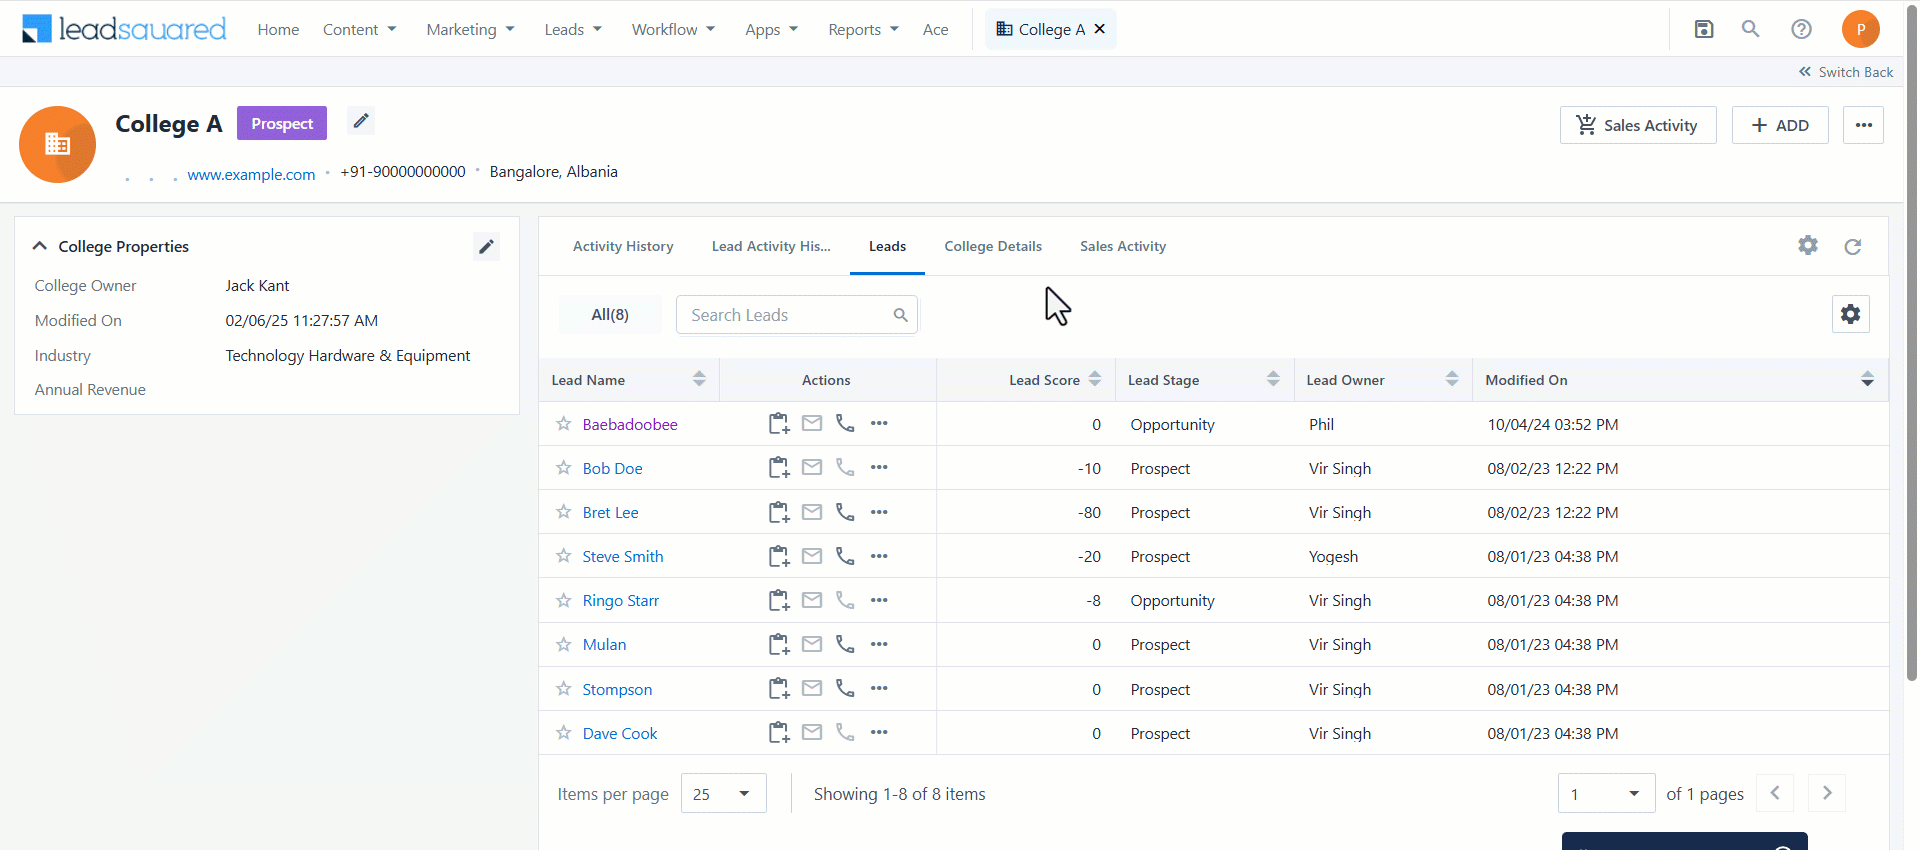Star the Bret Lee lead
This screenshot has height=850, width=1920.
pos(564,512)
